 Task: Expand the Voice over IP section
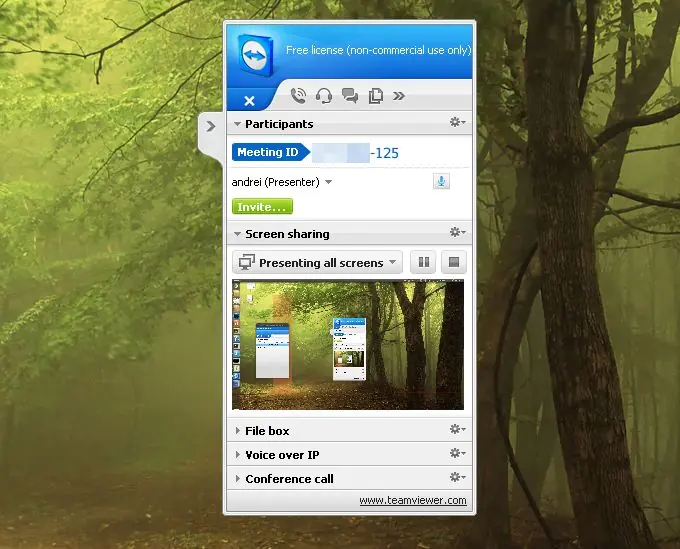coord(238,454)
